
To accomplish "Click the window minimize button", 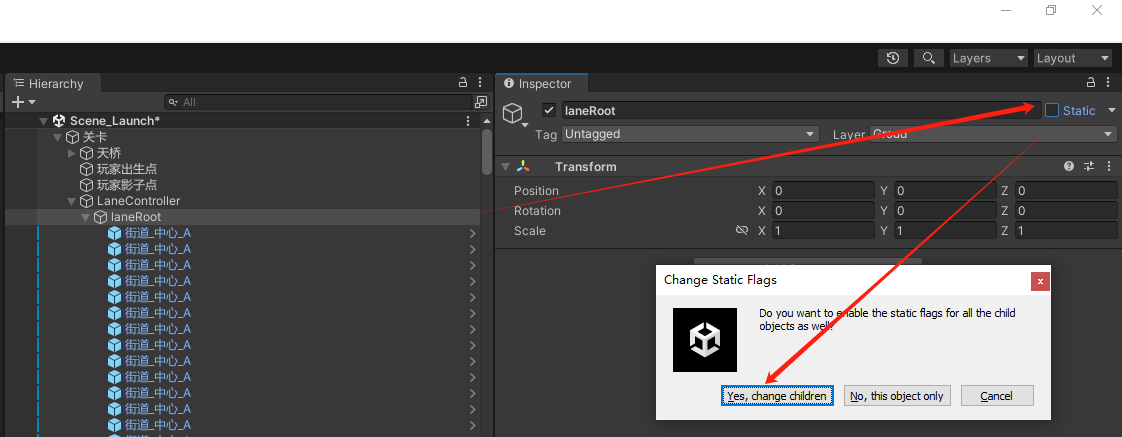I will pyautogui.click(x=1006, y=10).
